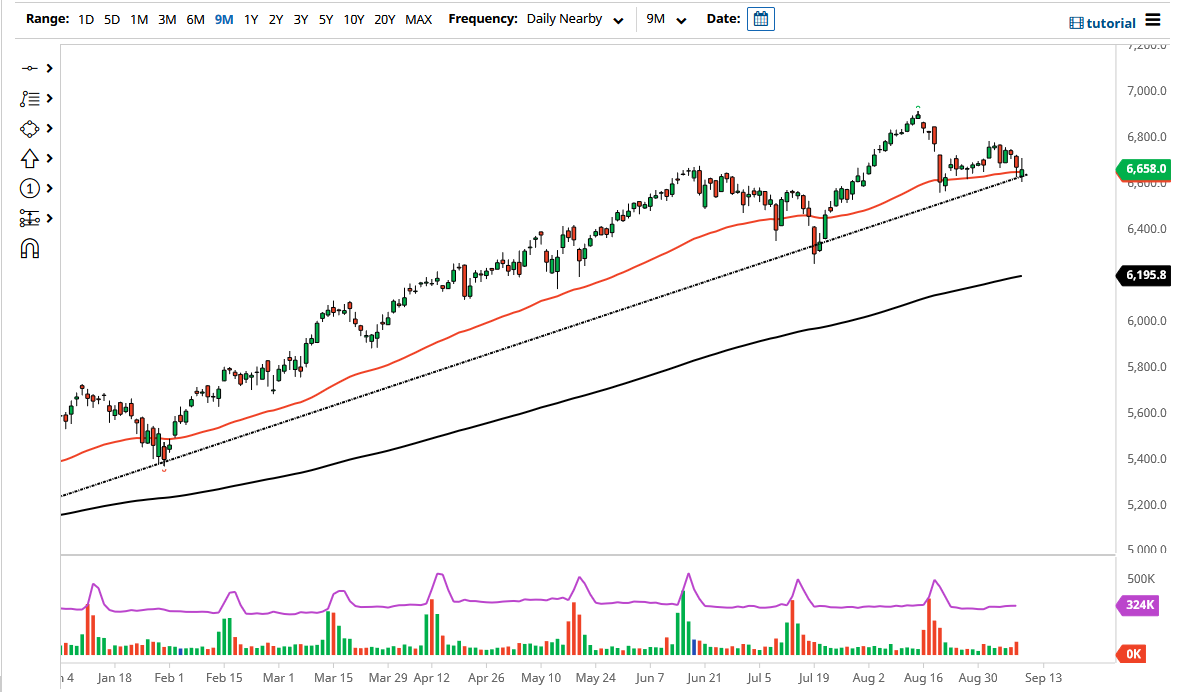
Task: Click the green 6,658.0 price label
Action: 1143,170
